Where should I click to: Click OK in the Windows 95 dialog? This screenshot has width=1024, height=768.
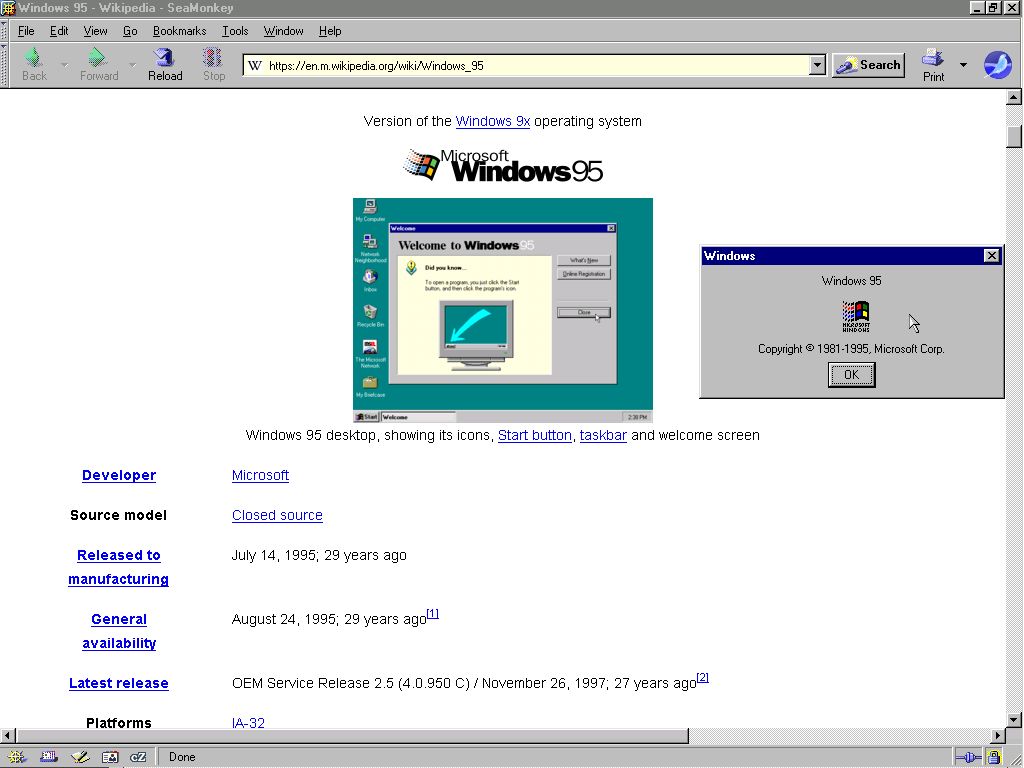click(x=851, y=375)
